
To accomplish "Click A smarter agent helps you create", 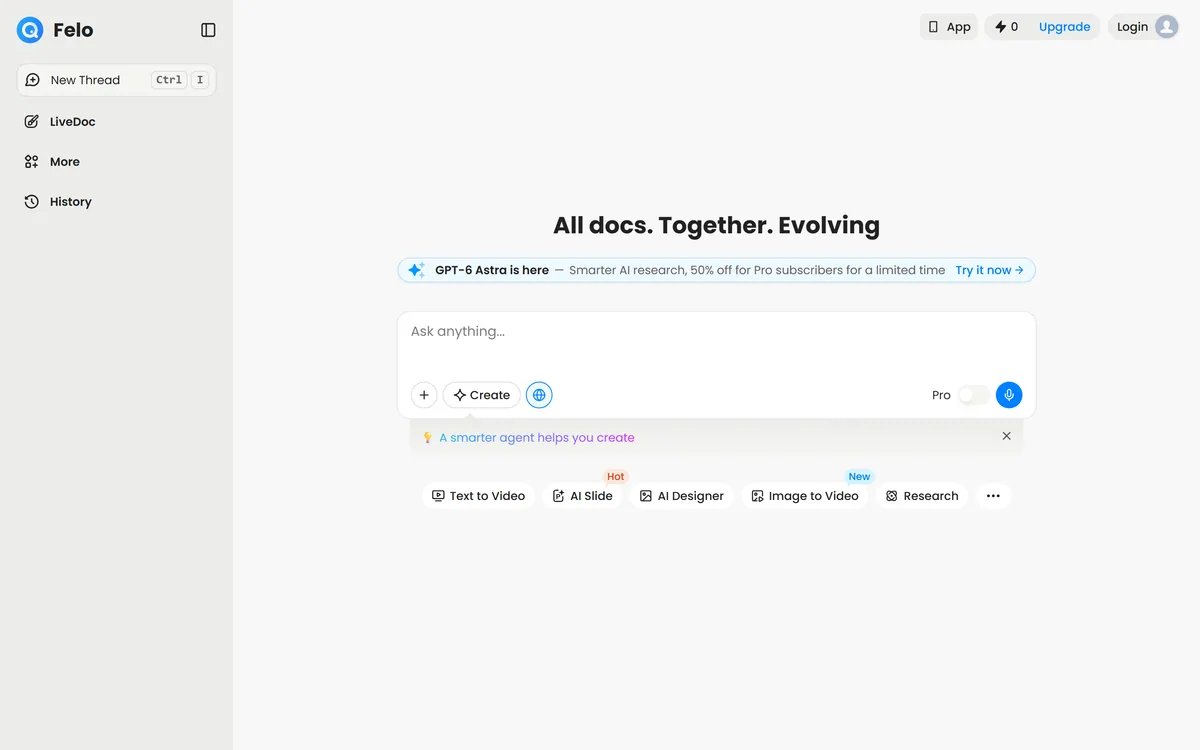I will [537, 438].
